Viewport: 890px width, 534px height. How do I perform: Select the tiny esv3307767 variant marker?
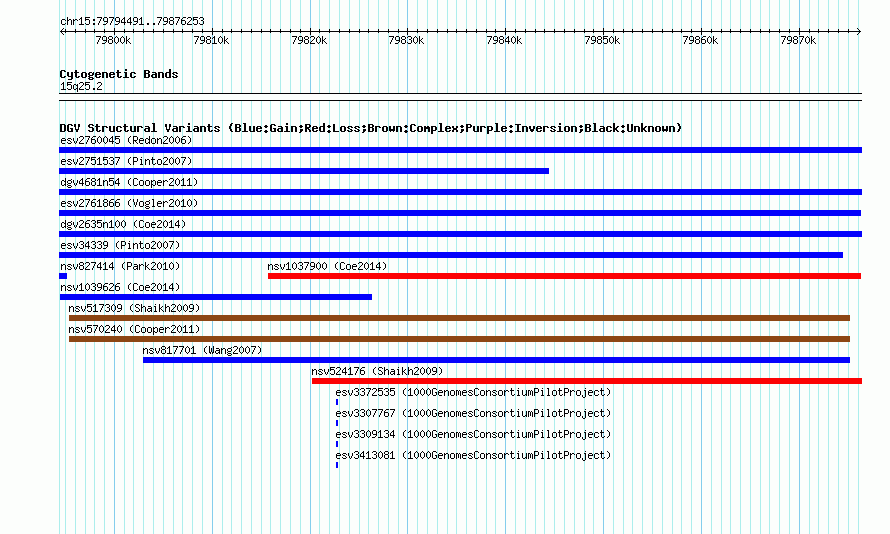[337, 423]
